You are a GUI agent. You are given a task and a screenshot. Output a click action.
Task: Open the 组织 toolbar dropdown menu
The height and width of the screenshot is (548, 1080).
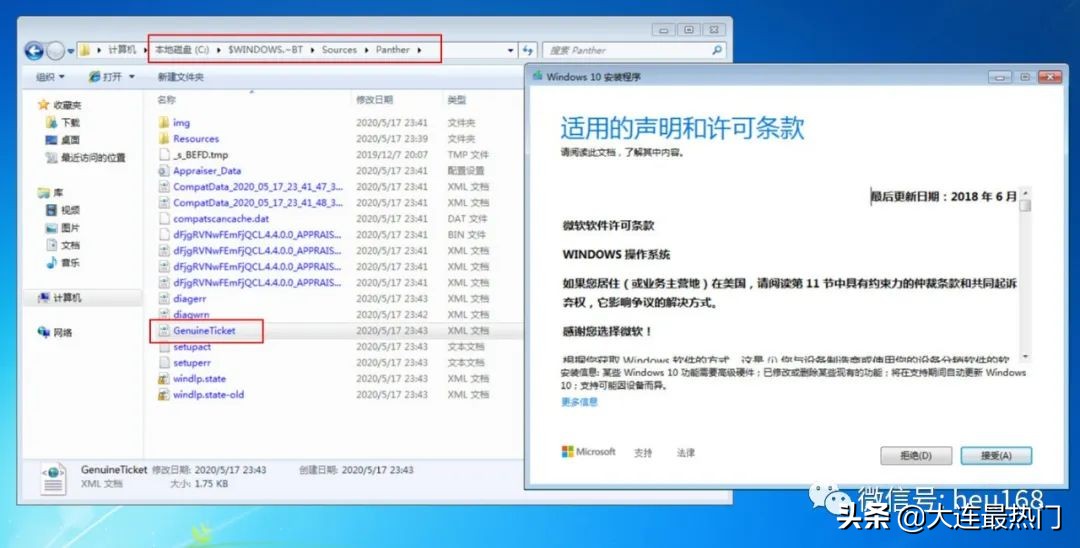(x=50, y=77)
